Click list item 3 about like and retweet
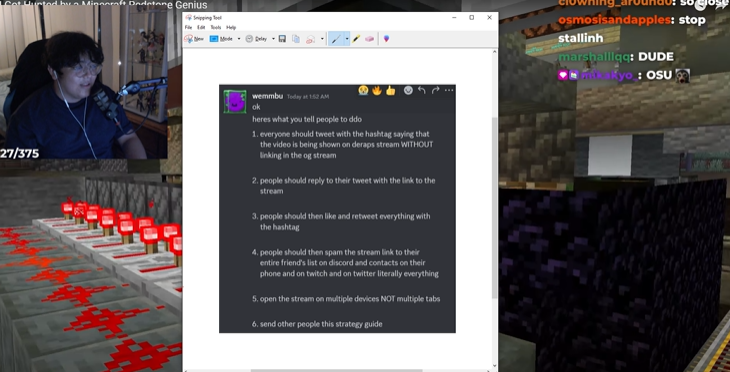730x372 pixels. pos(341,222)
